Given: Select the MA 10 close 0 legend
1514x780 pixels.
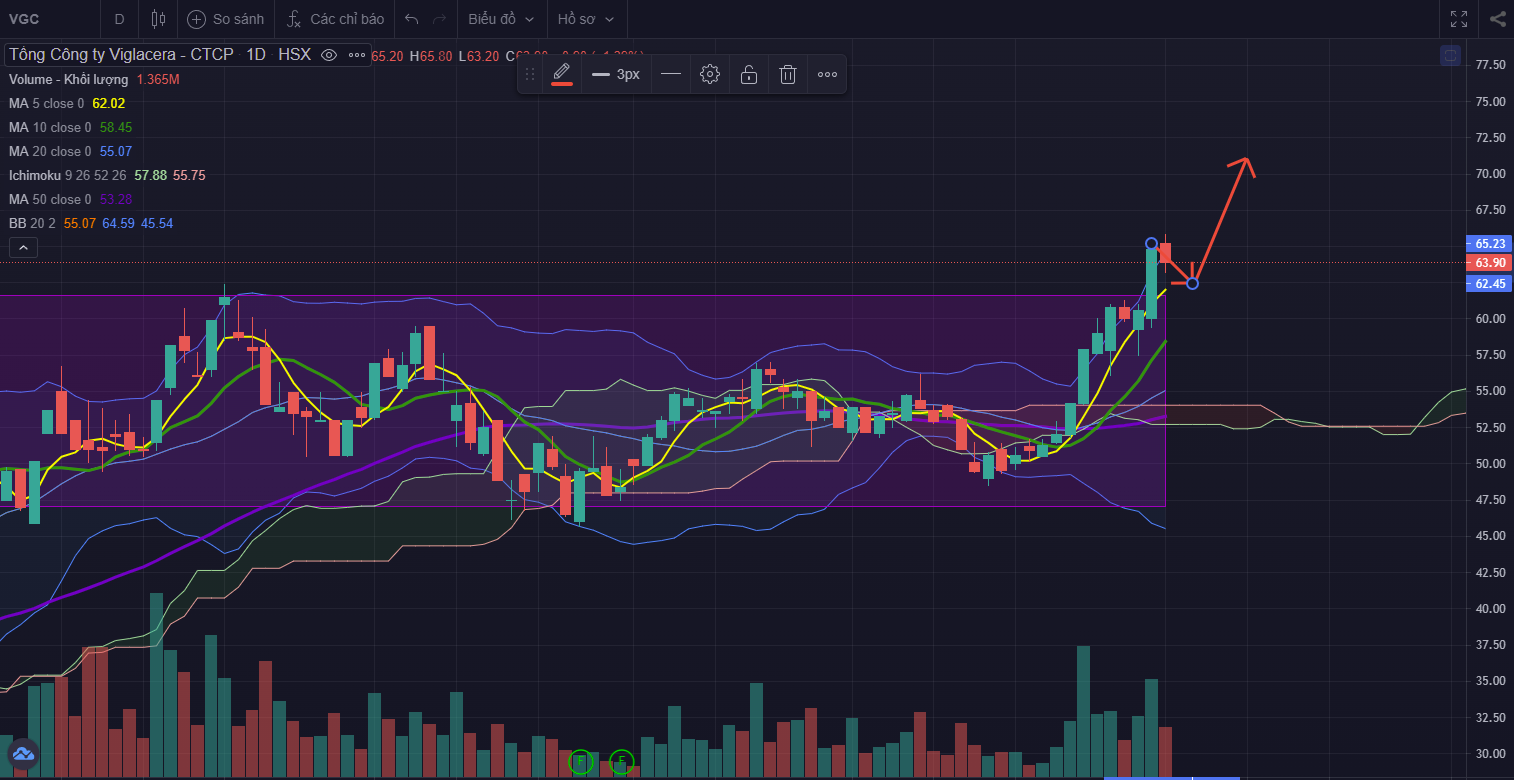Looking at the screenshot, I should [x=50, y=127].
